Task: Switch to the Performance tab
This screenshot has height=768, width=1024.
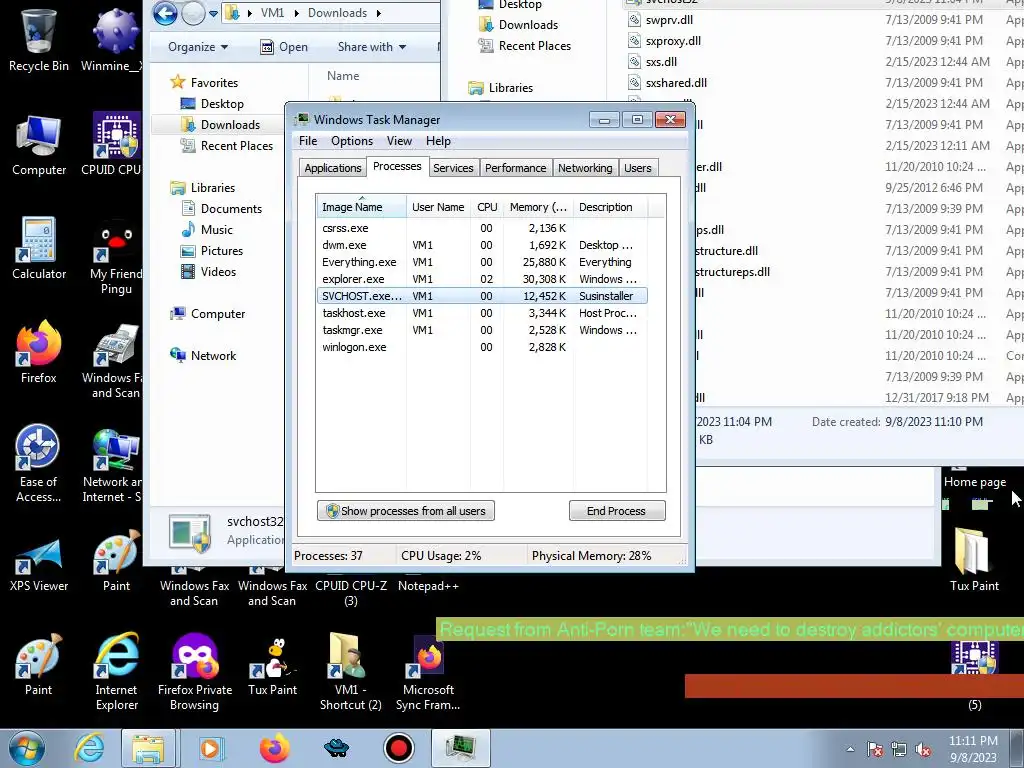Action: [515, 168]
